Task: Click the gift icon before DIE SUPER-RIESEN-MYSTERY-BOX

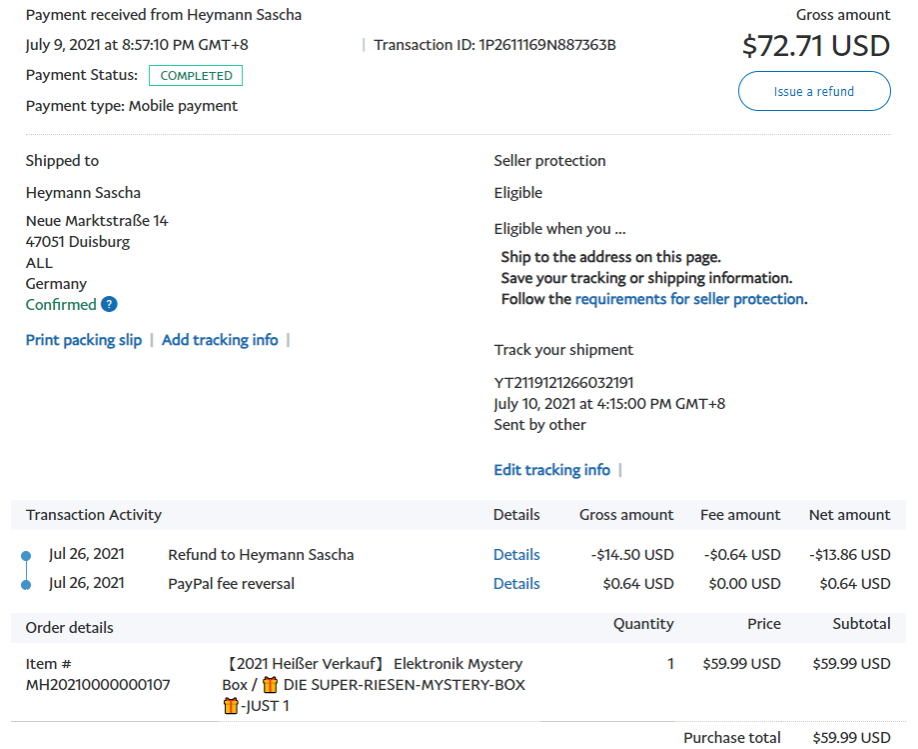Action: coord(270,685)
